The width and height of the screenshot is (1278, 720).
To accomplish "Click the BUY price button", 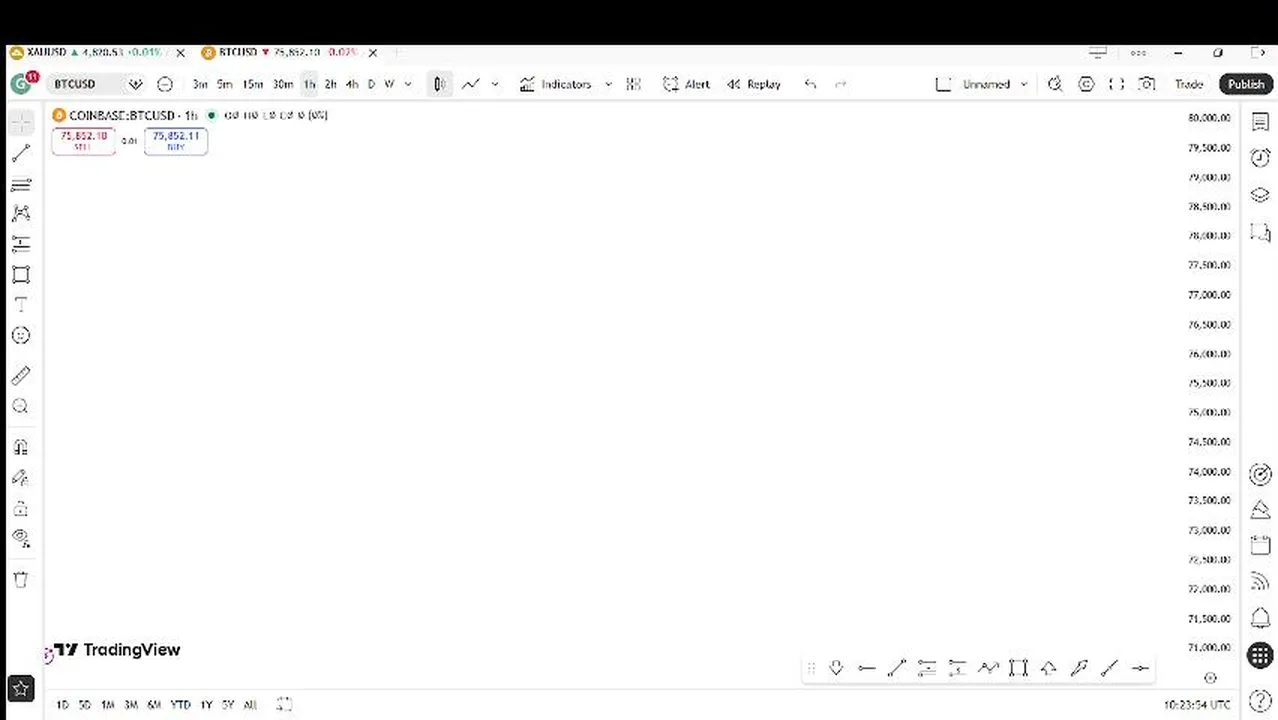I will coord(176,141).
